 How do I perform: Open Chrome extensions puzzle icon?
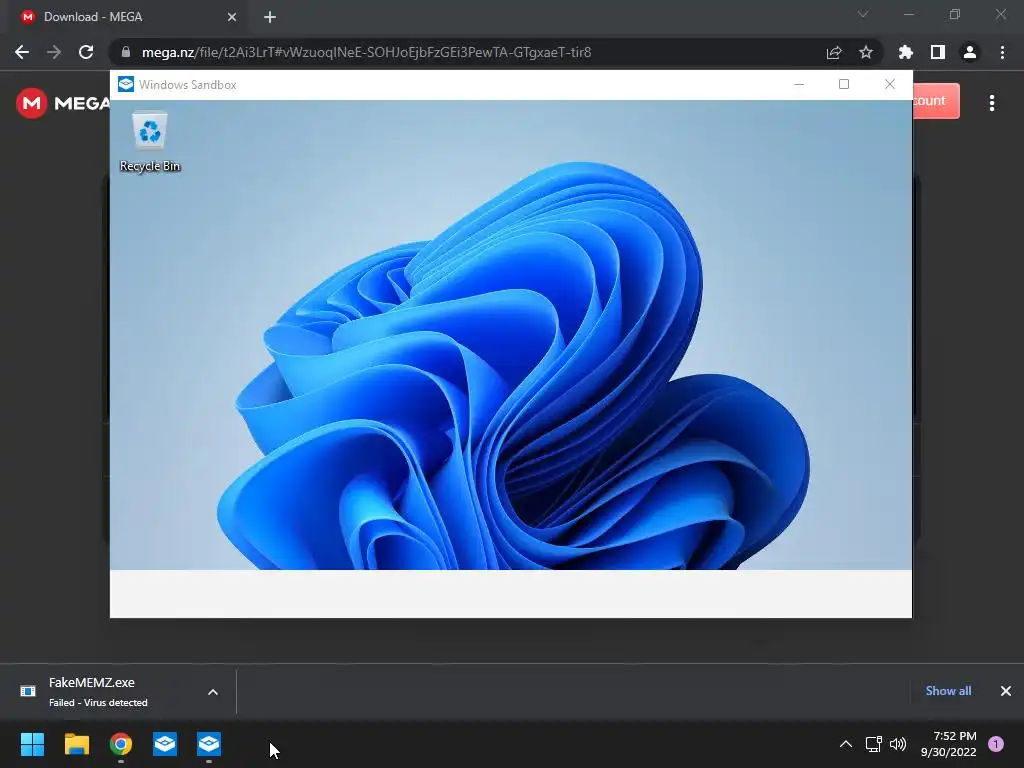point(906,52)
